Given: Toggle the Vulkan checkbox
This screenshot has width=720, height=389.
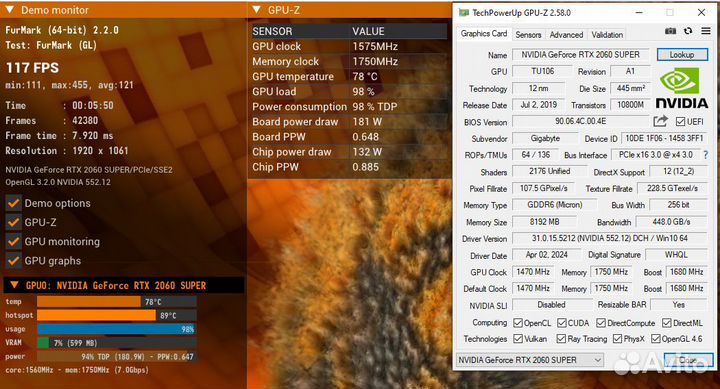Looking at the screenshot, I should [518, 339].
